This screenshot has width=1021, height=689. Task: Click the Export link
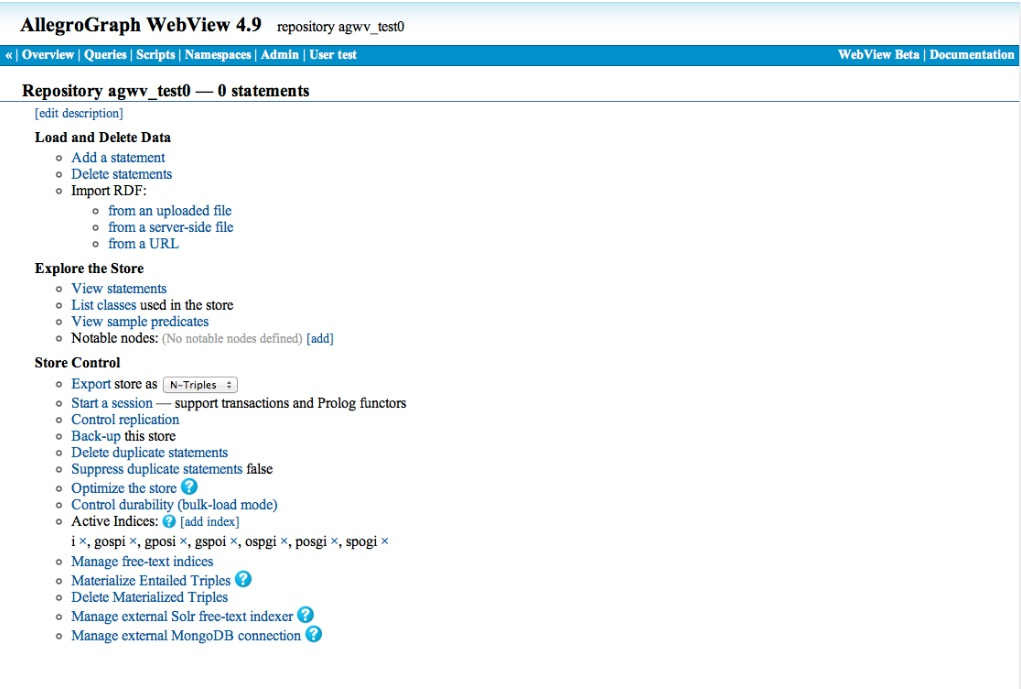91,384
